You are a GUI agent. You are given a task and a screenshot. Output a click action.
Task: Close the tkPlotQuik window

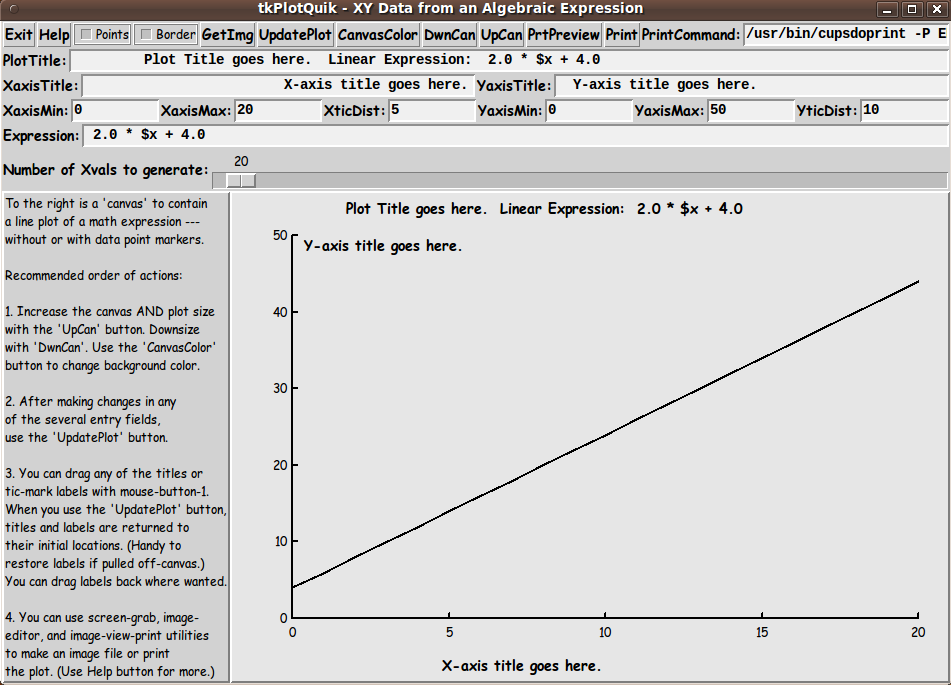coord(937,9)
